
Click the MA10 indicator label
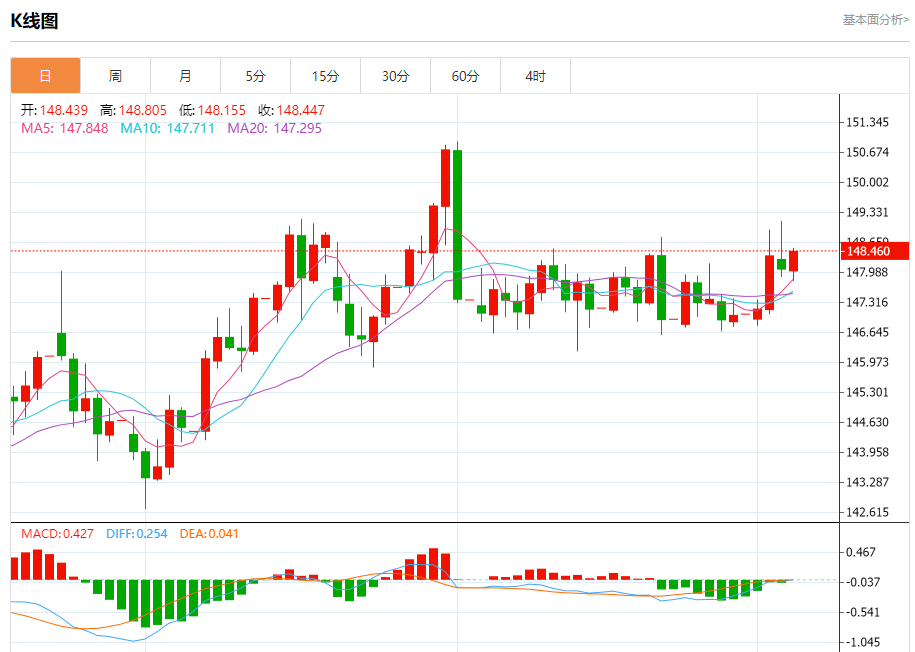click(167, 128)
